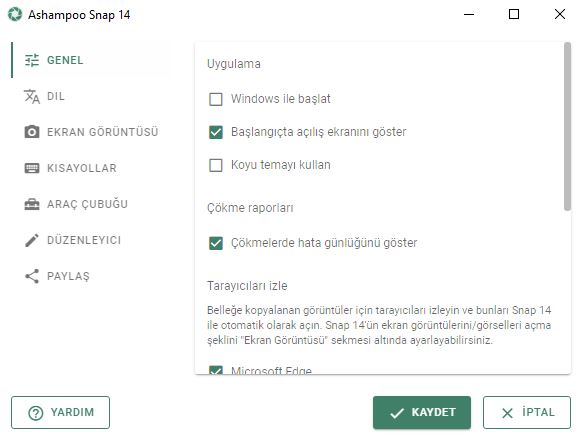Click the sliders icon beside GENEL
This screenshot has height=441, width=581.
pos(32,60)
